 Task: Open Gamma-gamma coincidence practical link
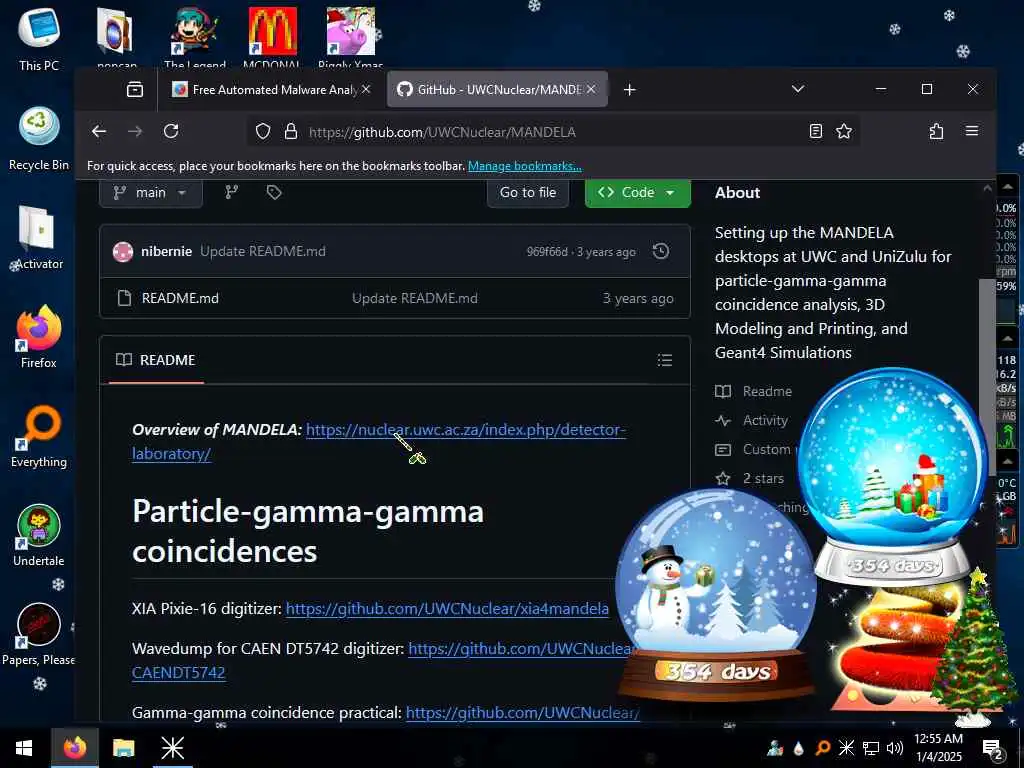coord(522,712)
